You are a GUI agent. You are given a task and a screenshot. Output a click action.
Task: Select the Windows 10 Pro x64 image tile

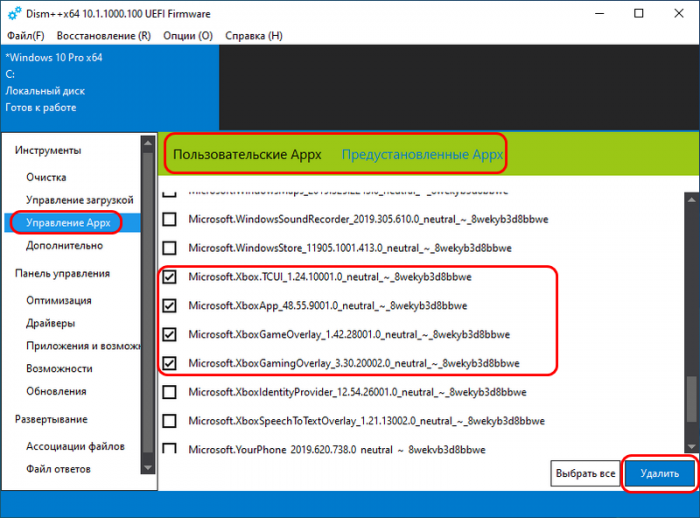110,87
